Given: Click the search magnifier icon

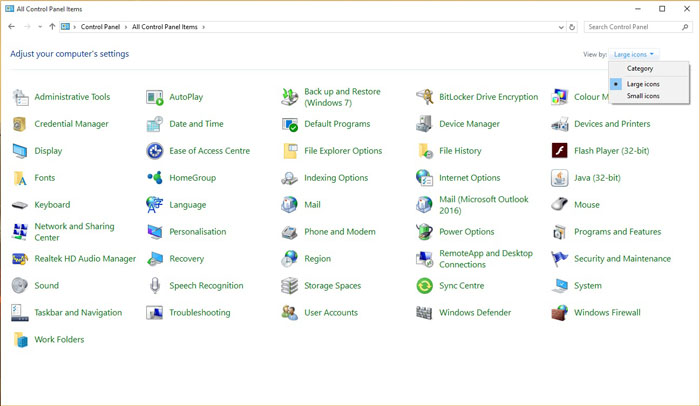Looking at the screenshot, I should point(685,27).
